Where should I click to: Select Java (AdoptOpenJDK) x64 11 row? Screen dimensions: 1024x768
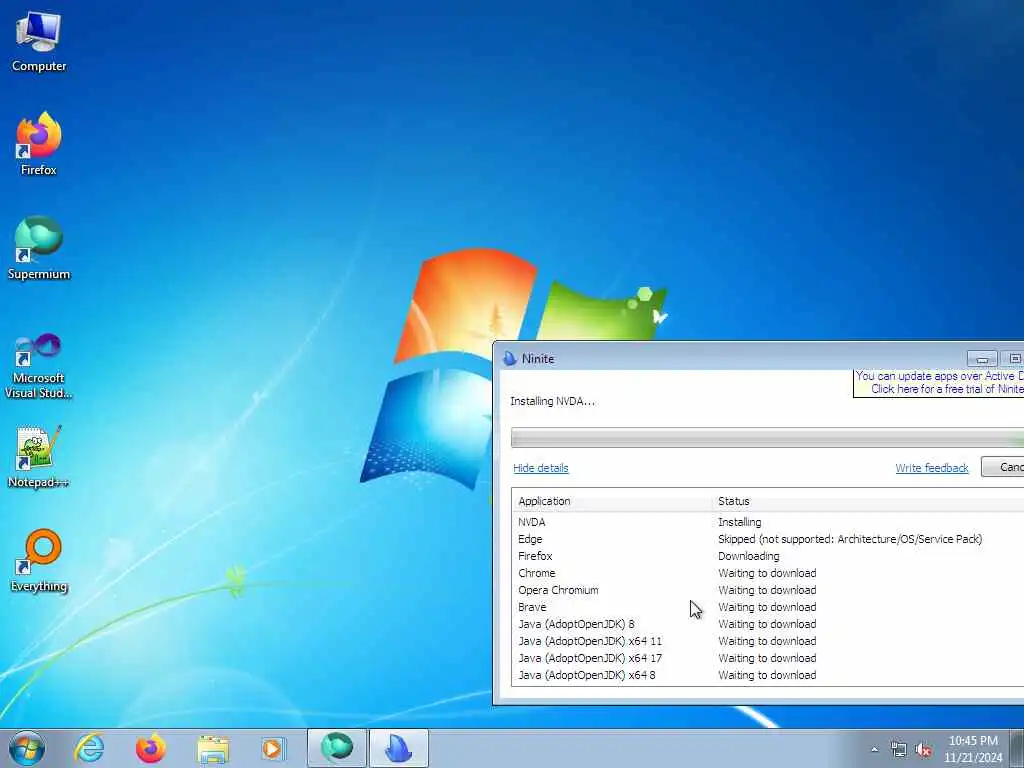pyautogui.click(x=767, y=641)
